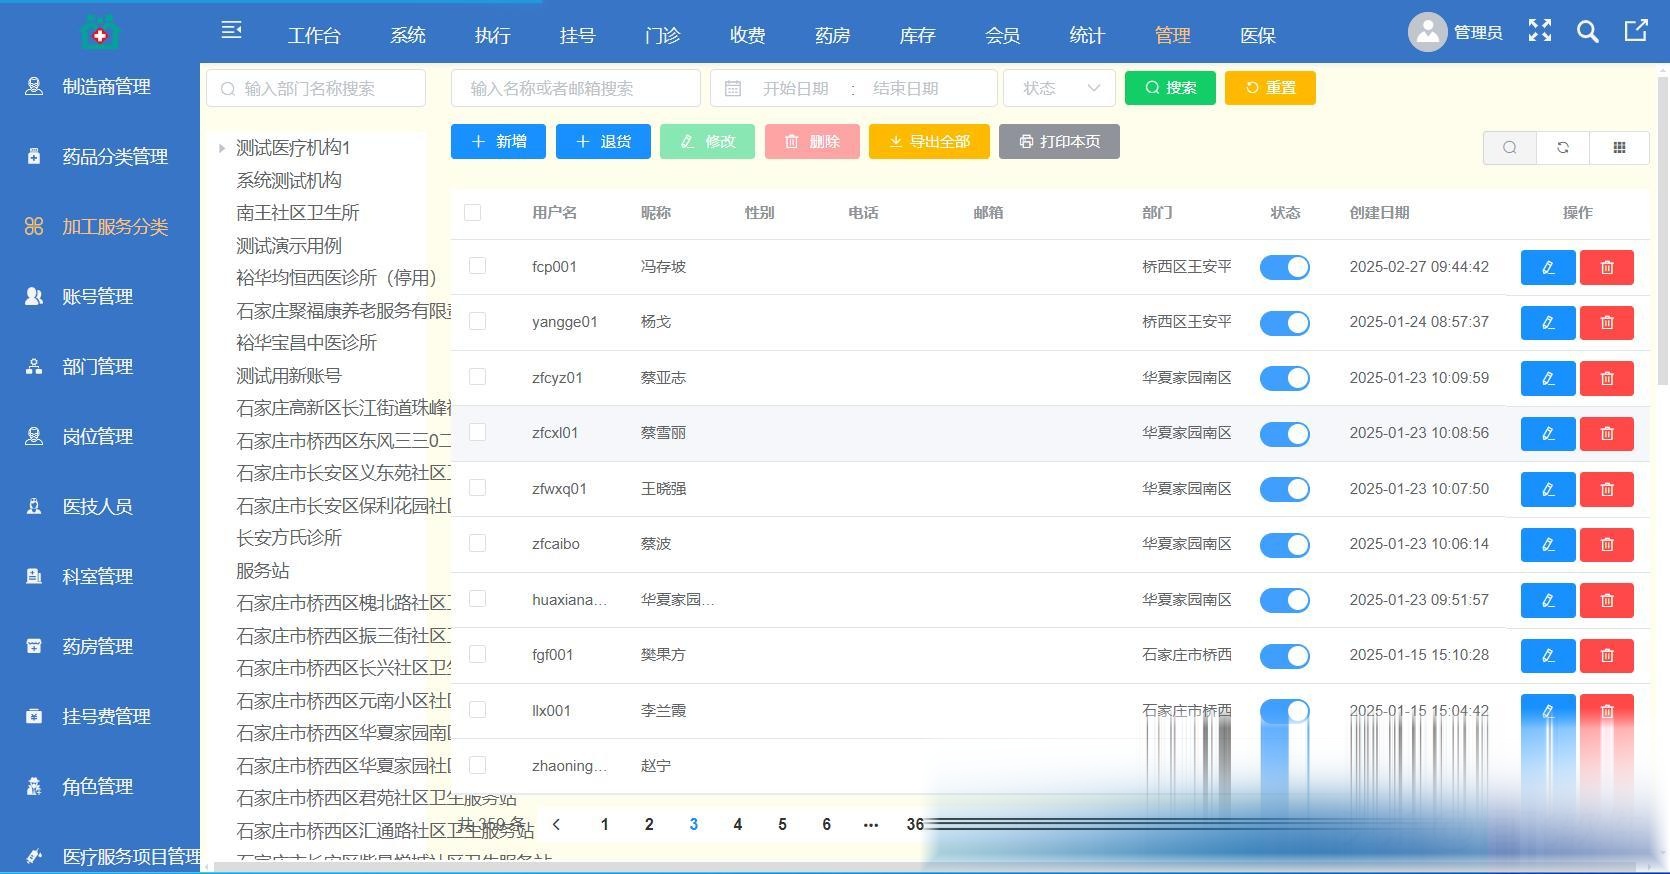Toggle search panel with the small magnifier button

[x=1509, y=148]
